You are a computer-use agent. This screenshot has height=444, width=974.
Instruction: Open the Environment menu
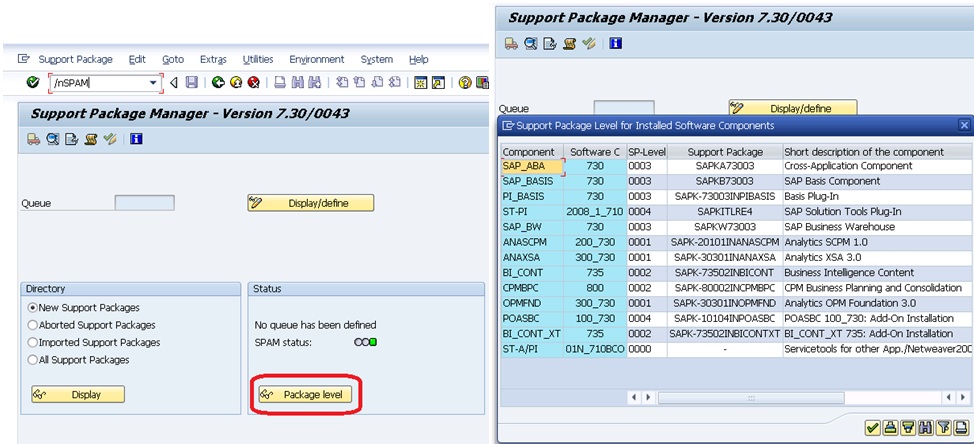pyautogui.click(x=317, y=60)
